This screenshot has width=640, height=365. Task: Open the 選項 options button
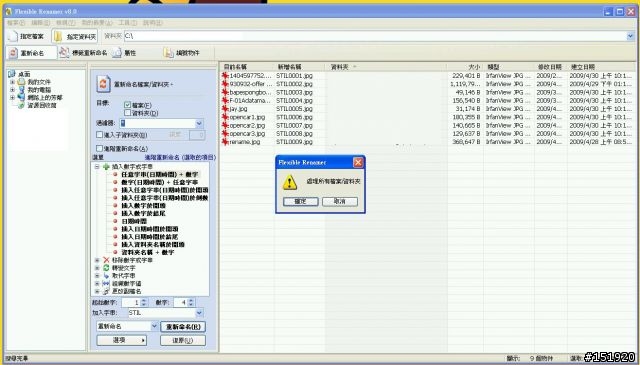tap(122, 340)
